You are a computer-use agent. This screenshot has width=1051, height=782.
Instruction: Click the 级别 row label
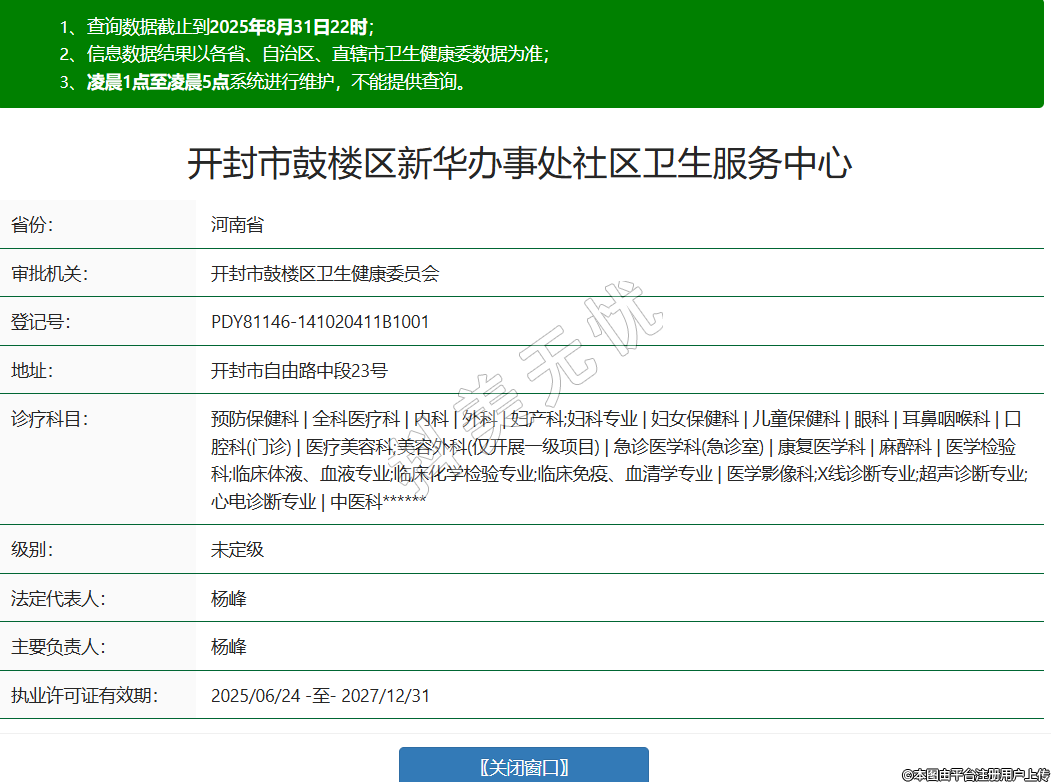coord(31,550)
